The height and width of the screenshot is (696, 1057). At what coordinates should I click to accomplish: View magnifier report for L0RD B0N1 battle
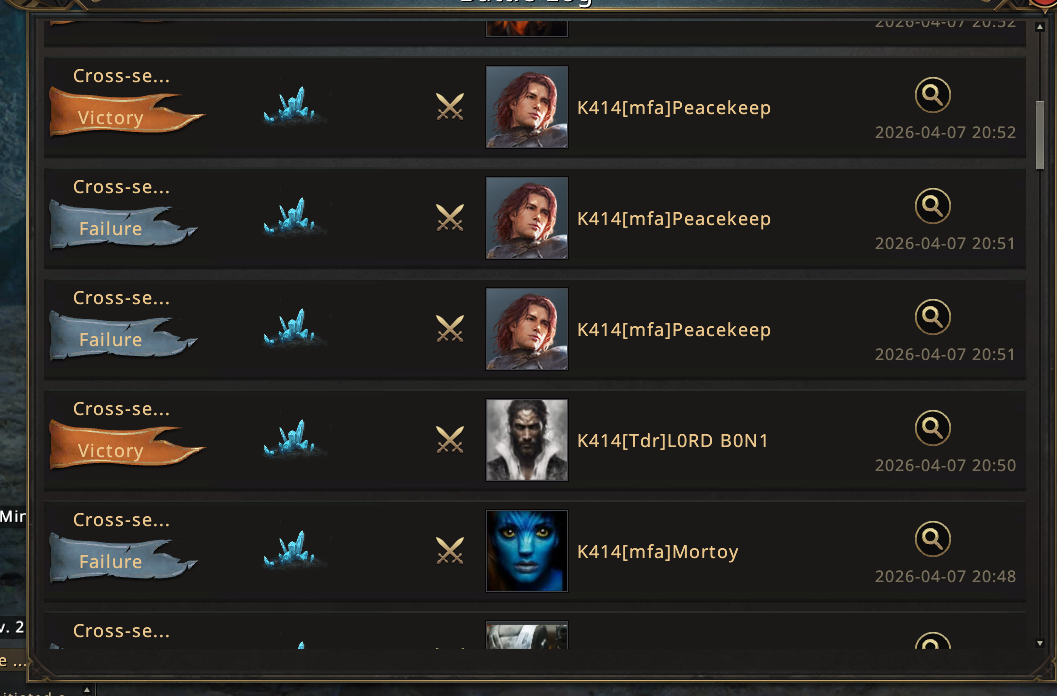coord(932,428)
